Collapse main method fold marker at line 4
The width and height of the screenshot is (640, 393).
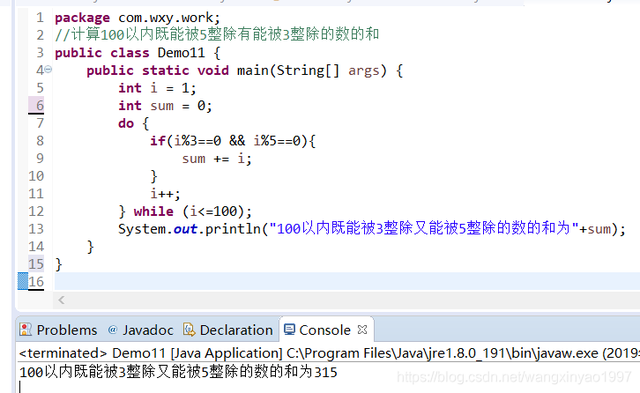click(x=48, y=69)
